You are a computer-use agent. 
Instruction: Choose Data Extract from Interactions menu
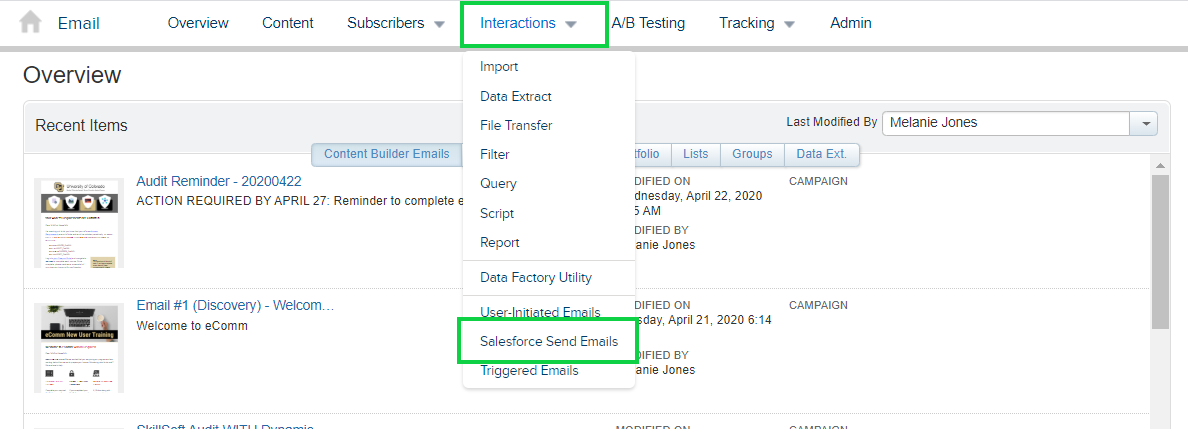[x=515, y=96]
